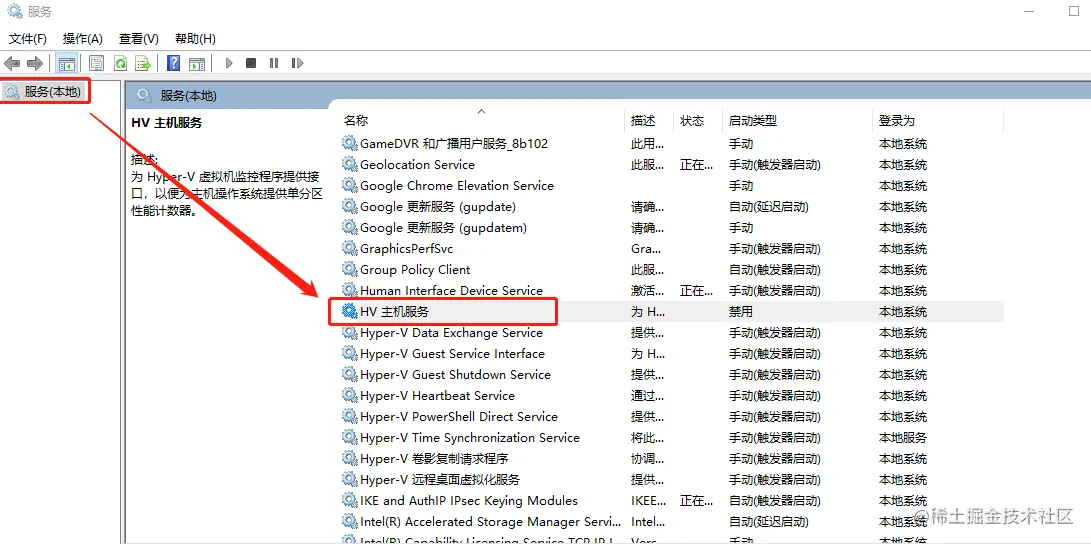Open the 帮助(H) menu
This screenshot has width=1091, height=544.
tap(196, 39)
